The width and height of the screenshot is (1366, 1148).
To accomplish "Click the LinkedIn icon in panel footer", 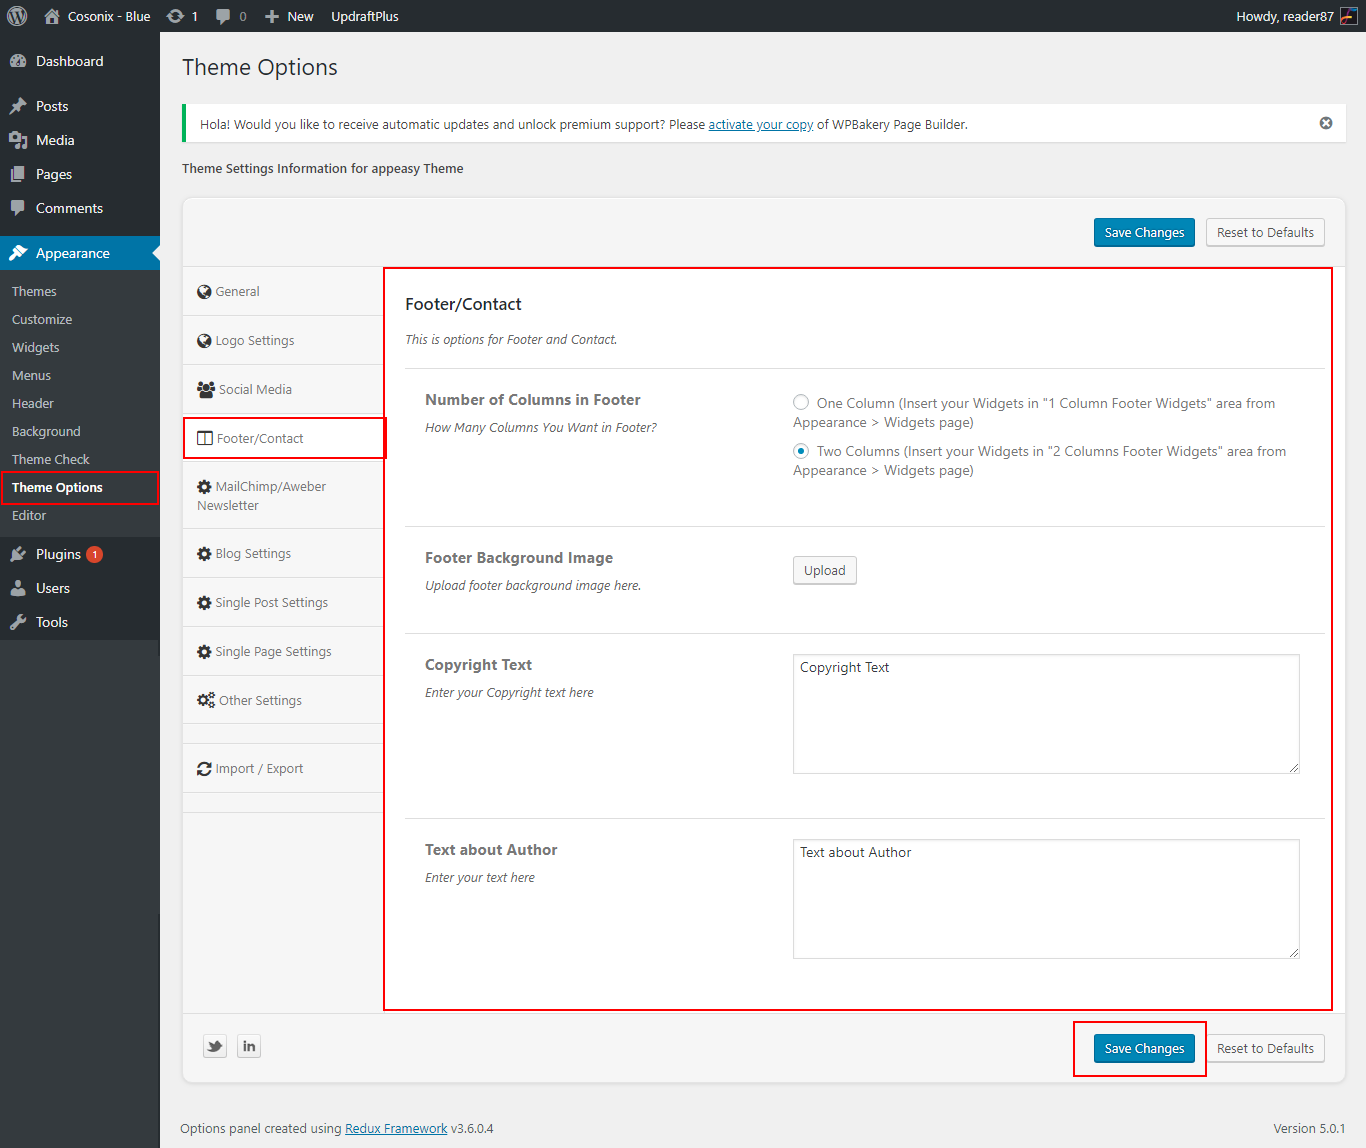I will click(249, 1046).
